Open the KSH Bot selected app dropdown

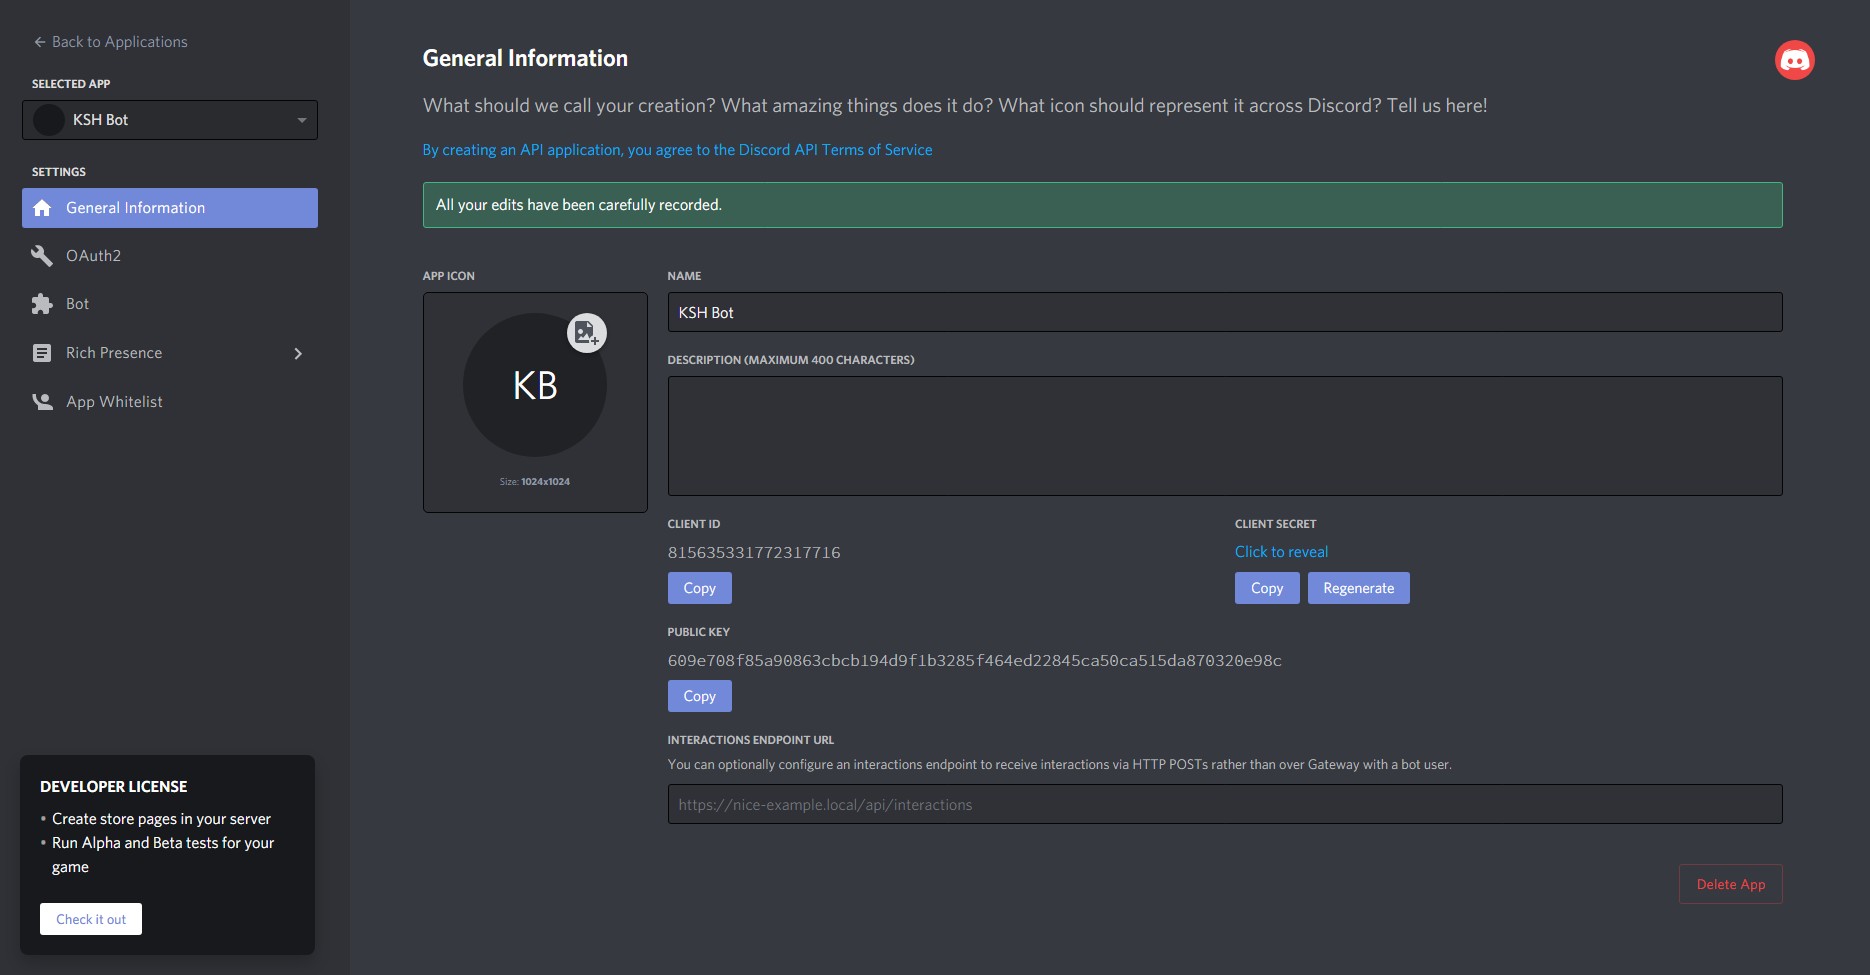[170, 120]
